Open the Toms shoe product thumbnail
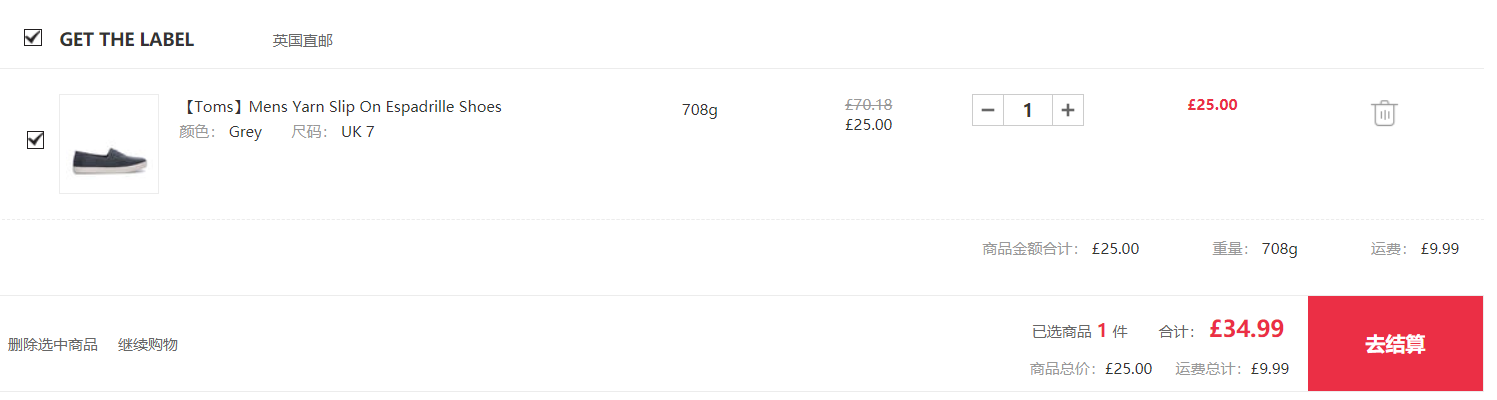1497x400 pixels. [109, 144]
